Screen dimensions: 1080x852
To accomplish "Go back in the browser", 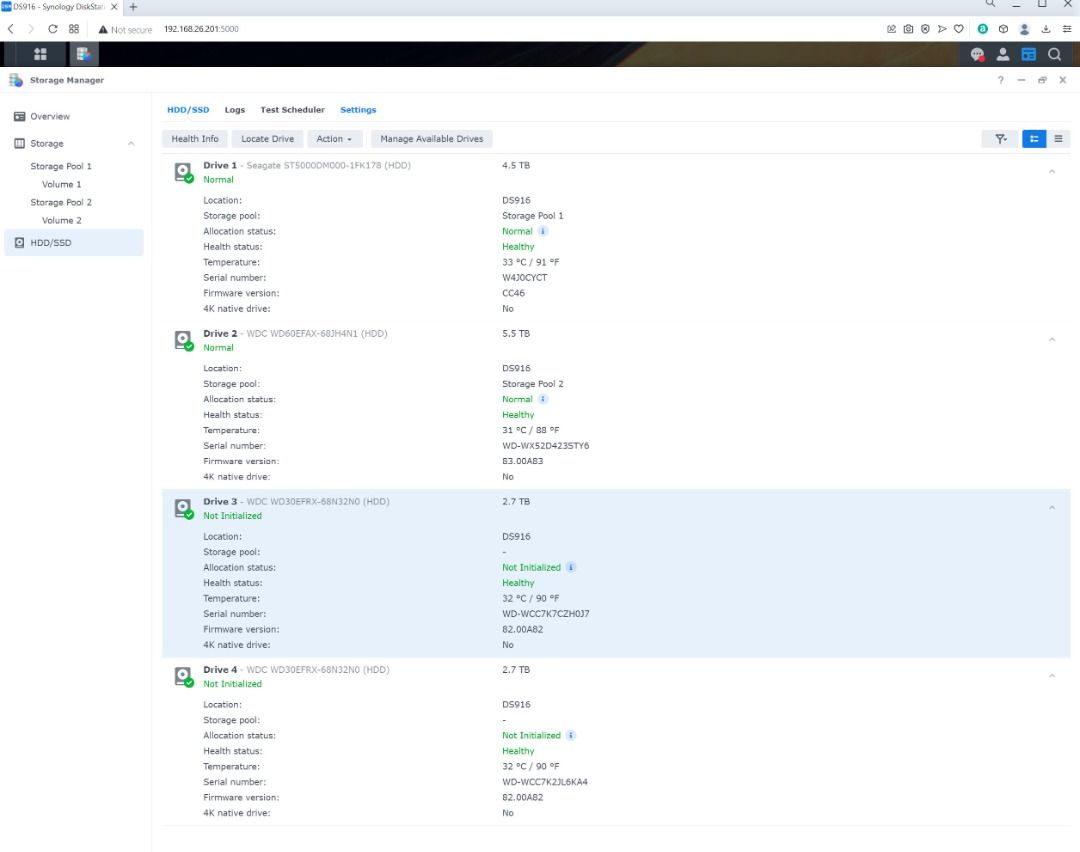I will pos(10,29).
